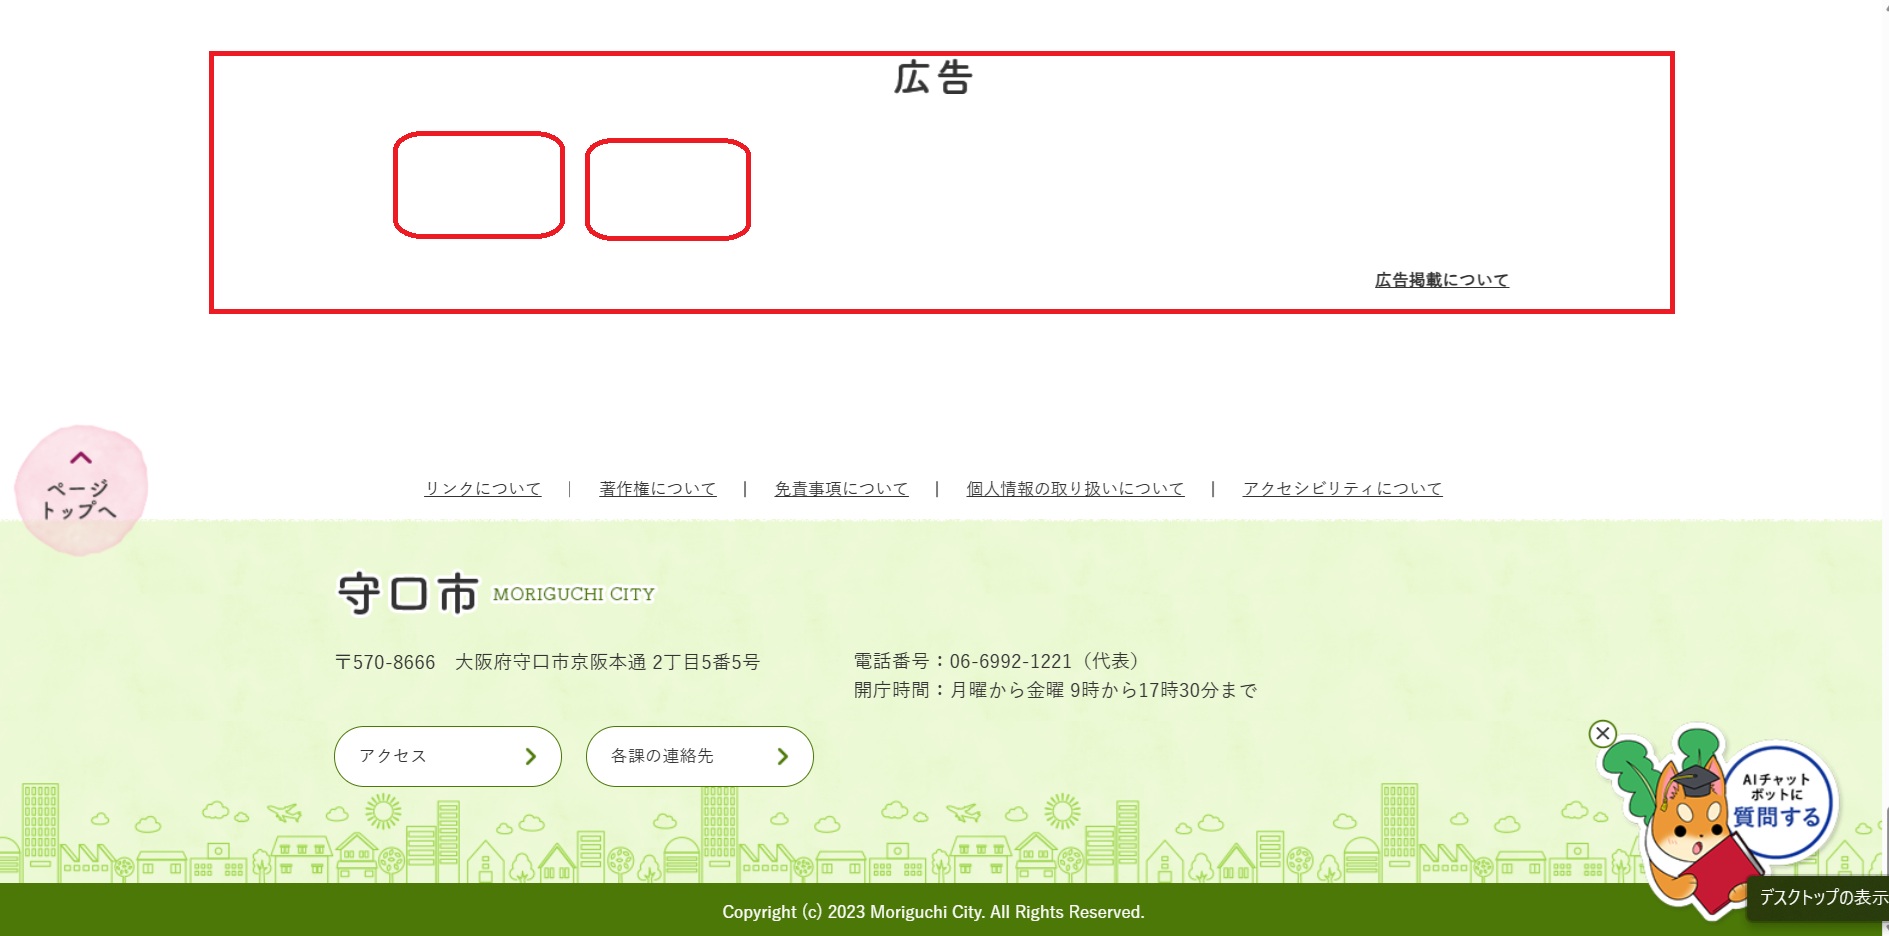Image resolution: width=1889 pixels, height=936 pixels.
Task: Open the first empty advertisement banner
Action: pyautogui.click(x=479, y=185)
